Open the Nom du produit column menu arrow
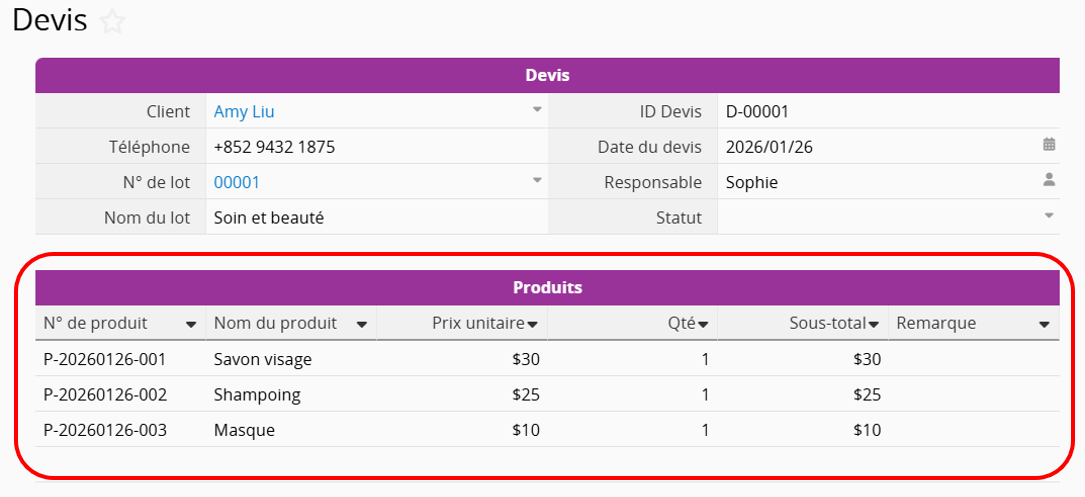Viewport: 1085px width, 497px height. pos(362,325)
